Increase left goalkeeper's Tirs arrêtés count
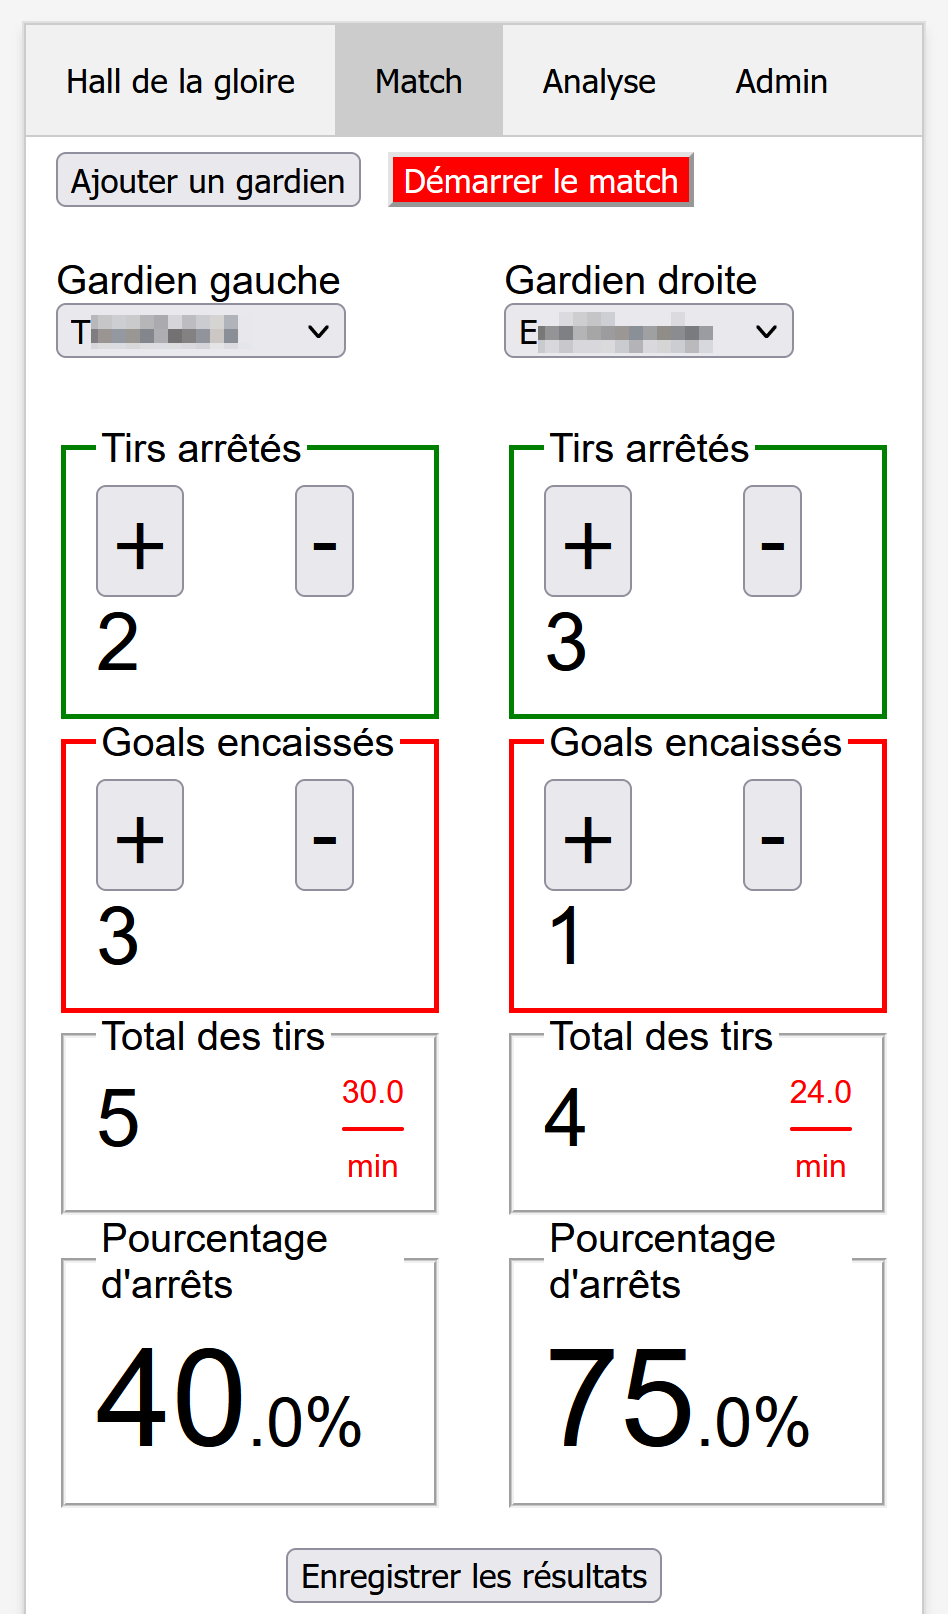948x1614 pixels. click(x=140, y=541)
